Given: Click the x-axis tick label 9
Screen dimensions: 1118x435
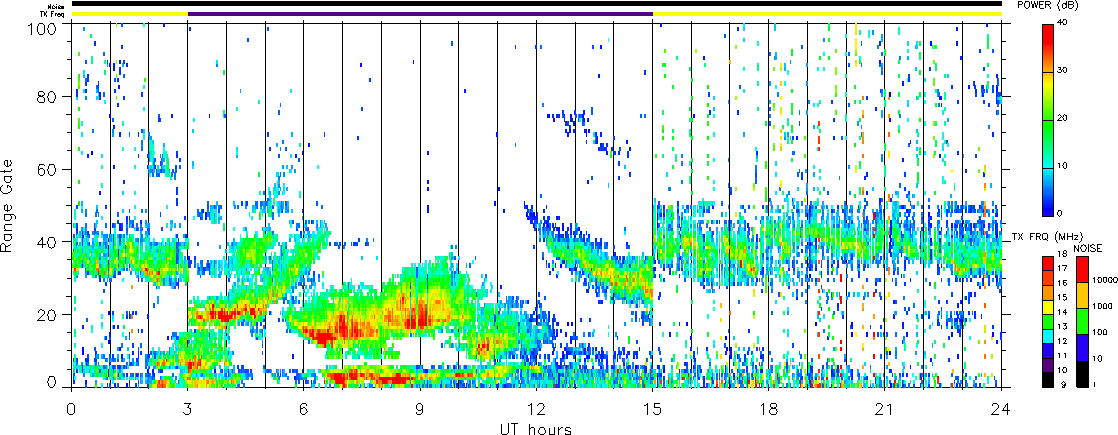Looking at the screenshot, I should tap(420, 409).
